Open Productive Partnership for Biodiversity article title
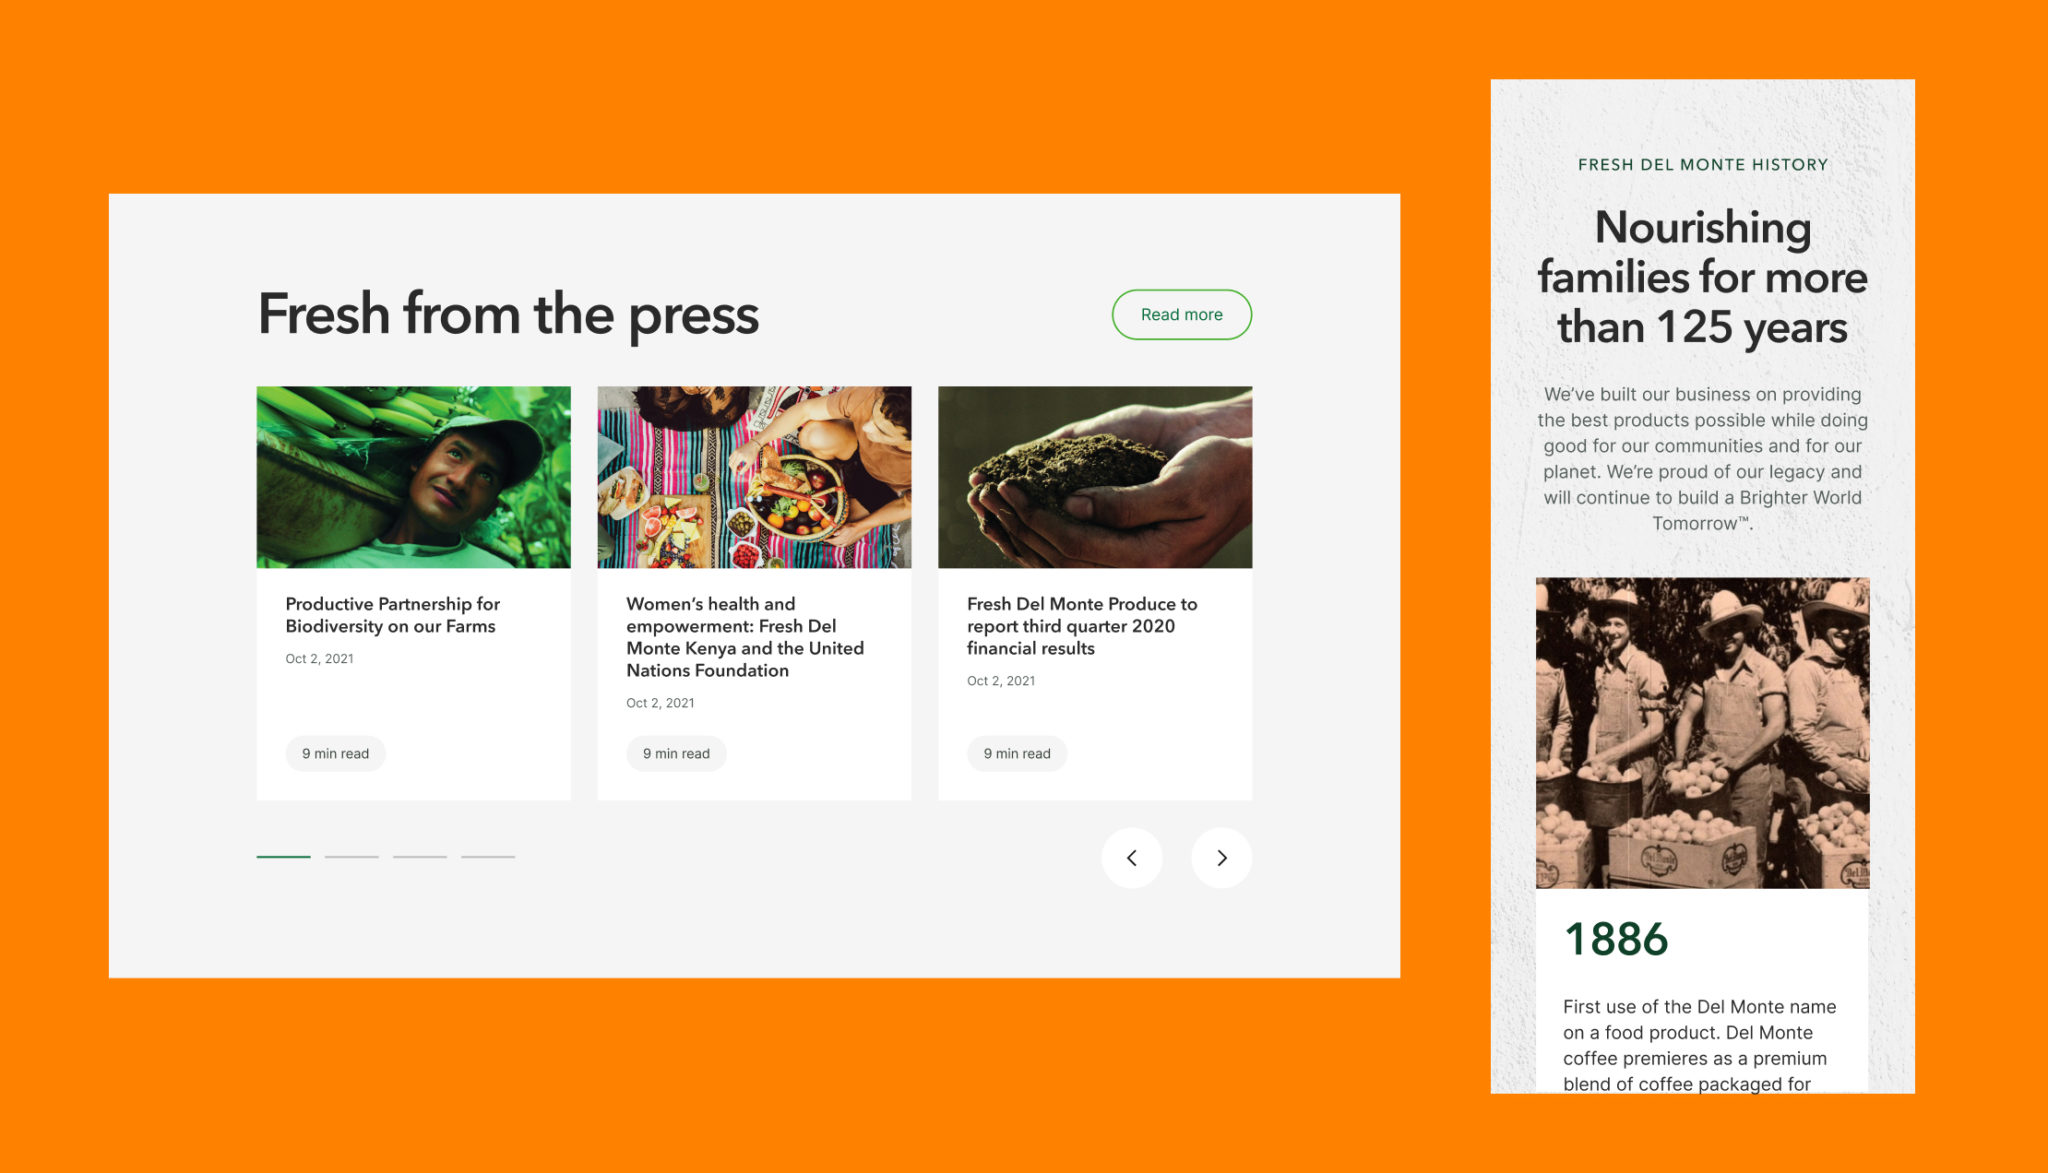The width and height of the screenshot is (2048, 1173). point(392,615)
